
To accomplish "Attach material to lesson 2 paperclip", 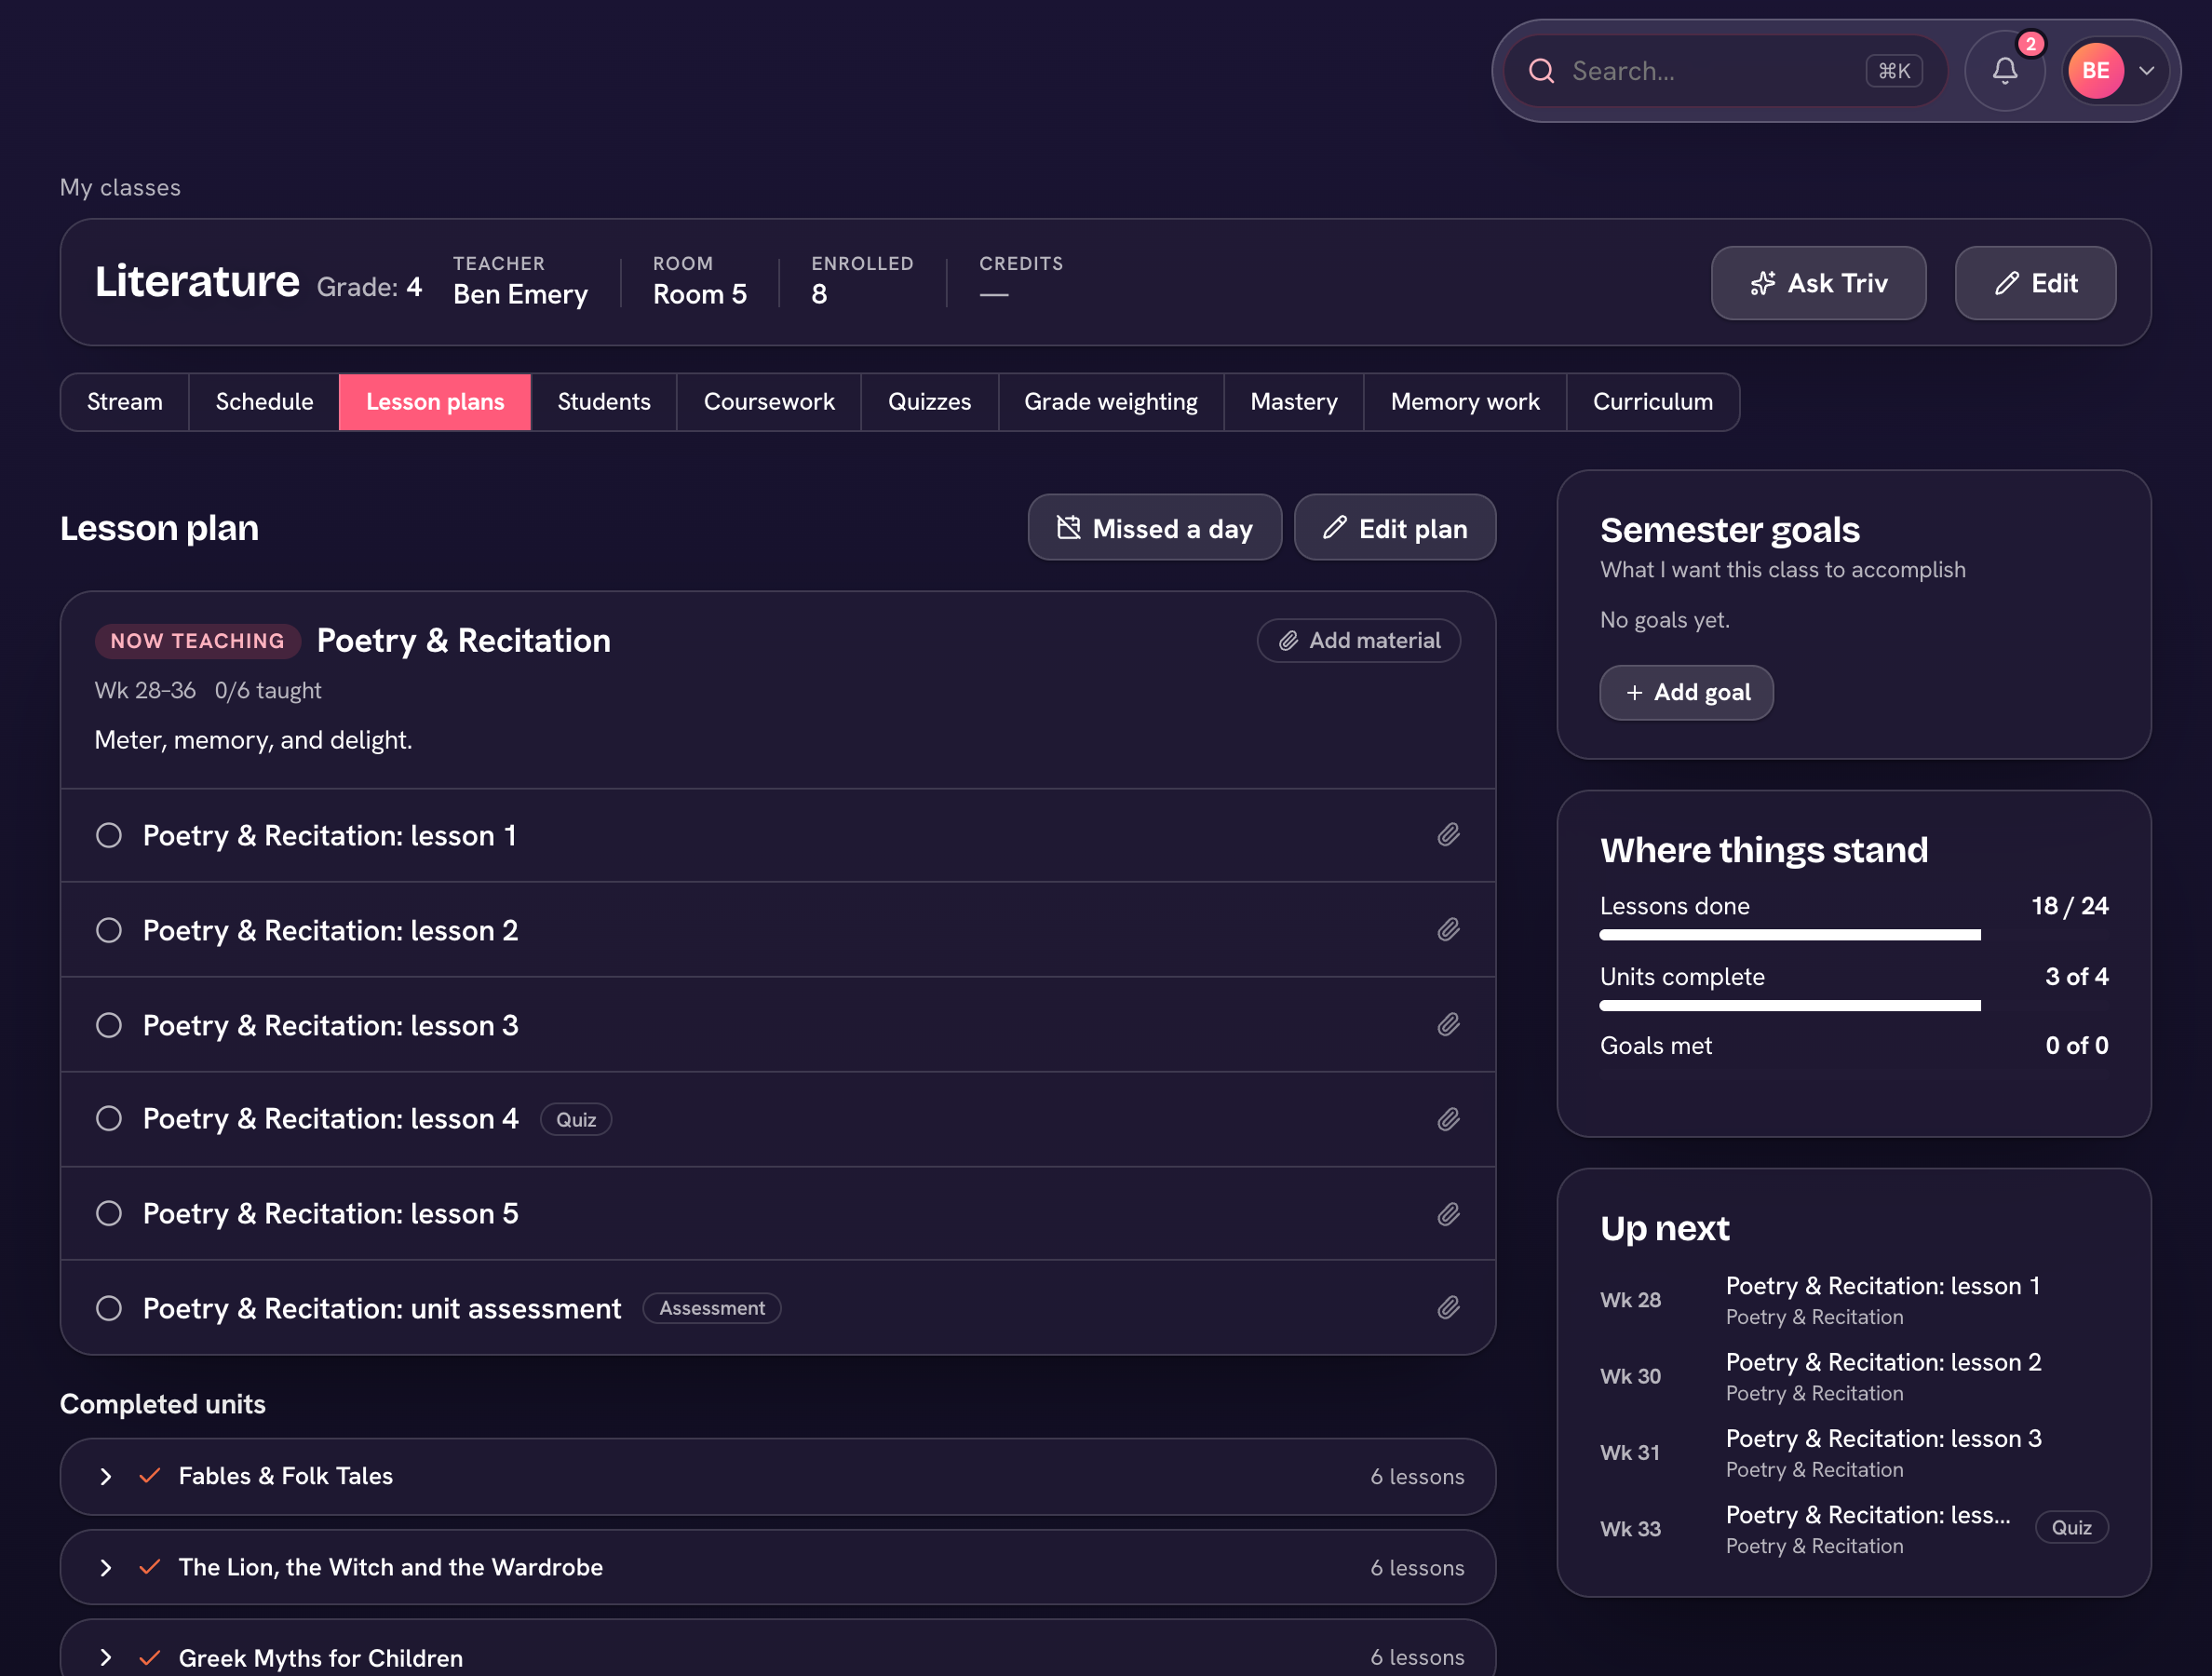I will point(1448,930).
